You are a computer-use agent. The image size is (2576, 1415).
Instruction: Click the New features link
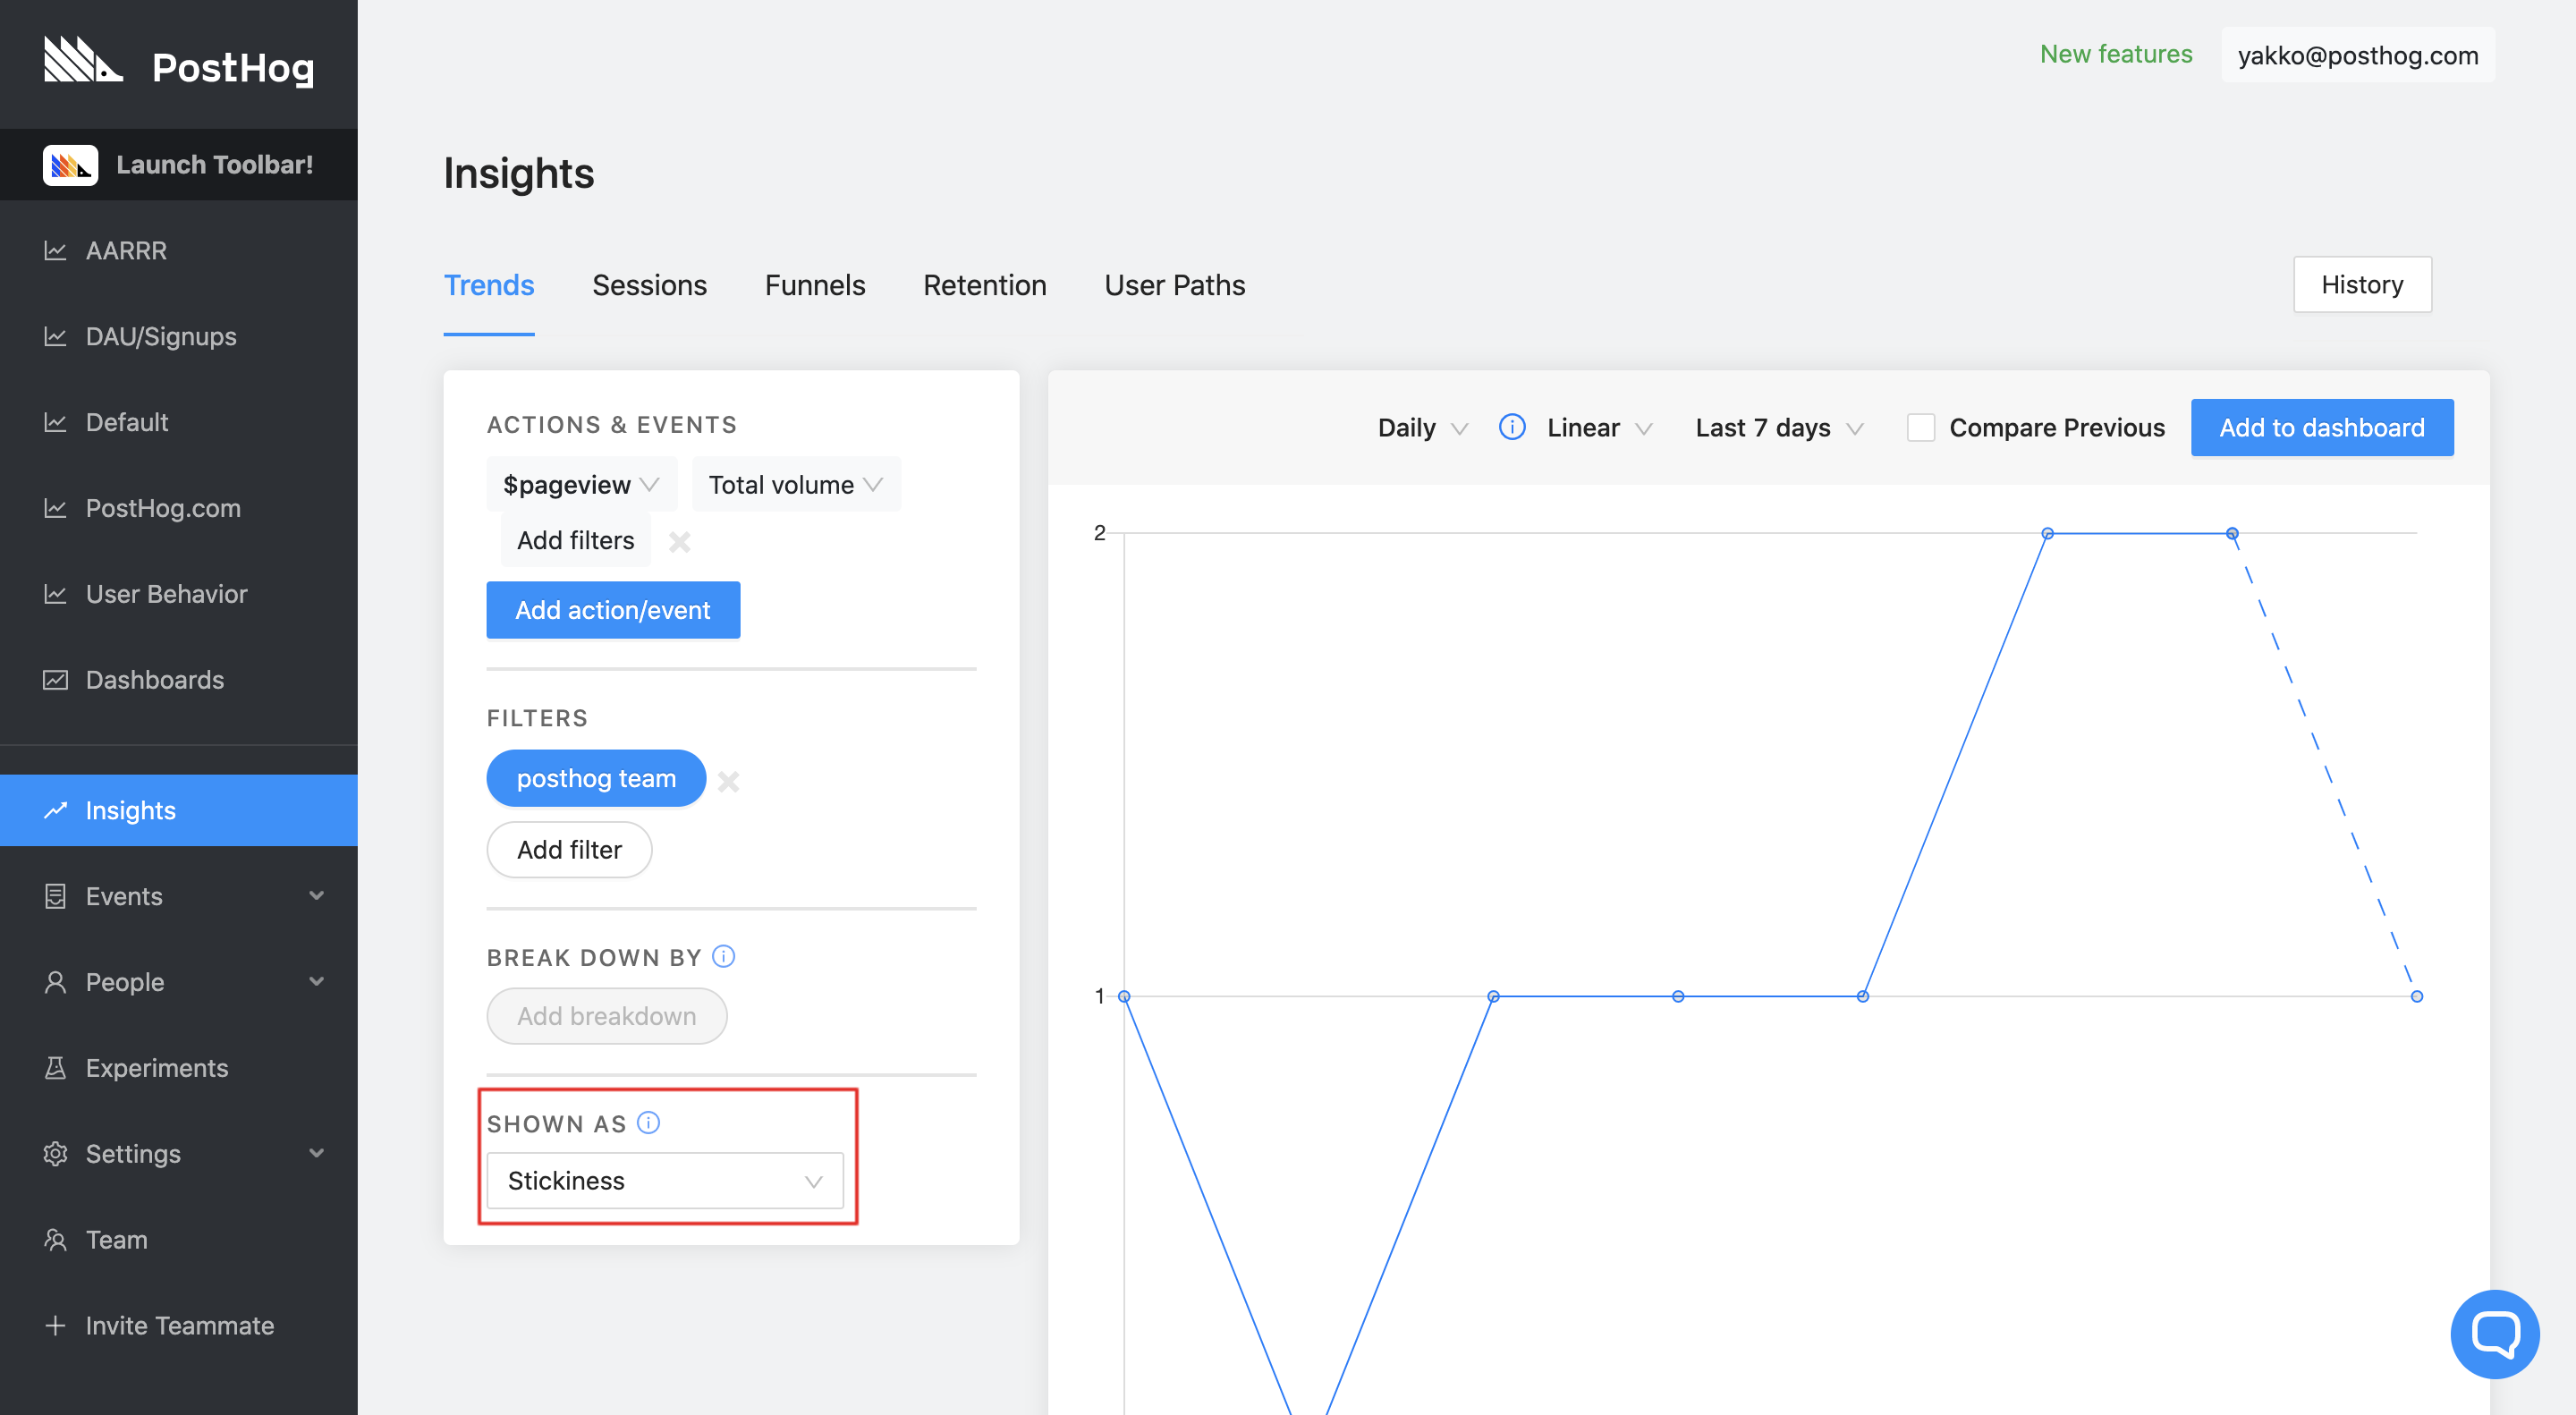[x=2115, y=54]
